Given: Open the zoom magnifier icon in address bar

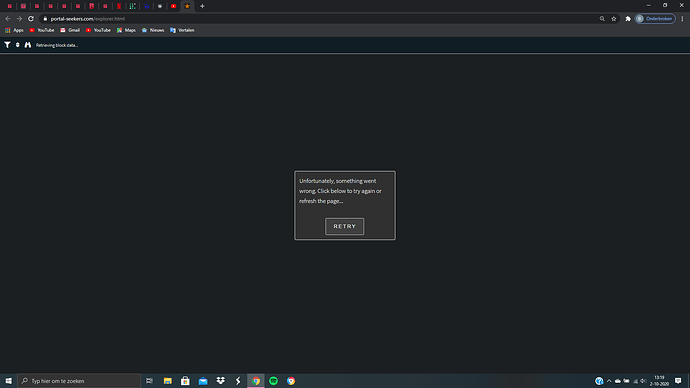Looking at the screenshot, I should [602, 18].
